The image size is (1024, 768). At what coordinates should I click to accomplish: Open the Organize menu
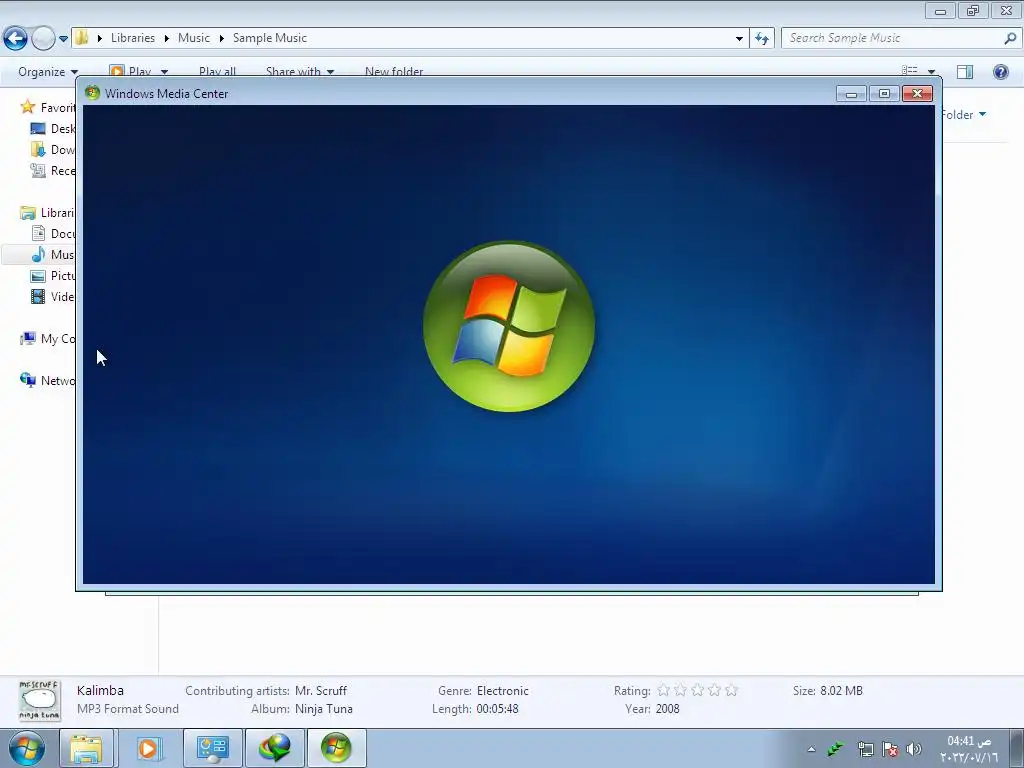click(48, 72)
